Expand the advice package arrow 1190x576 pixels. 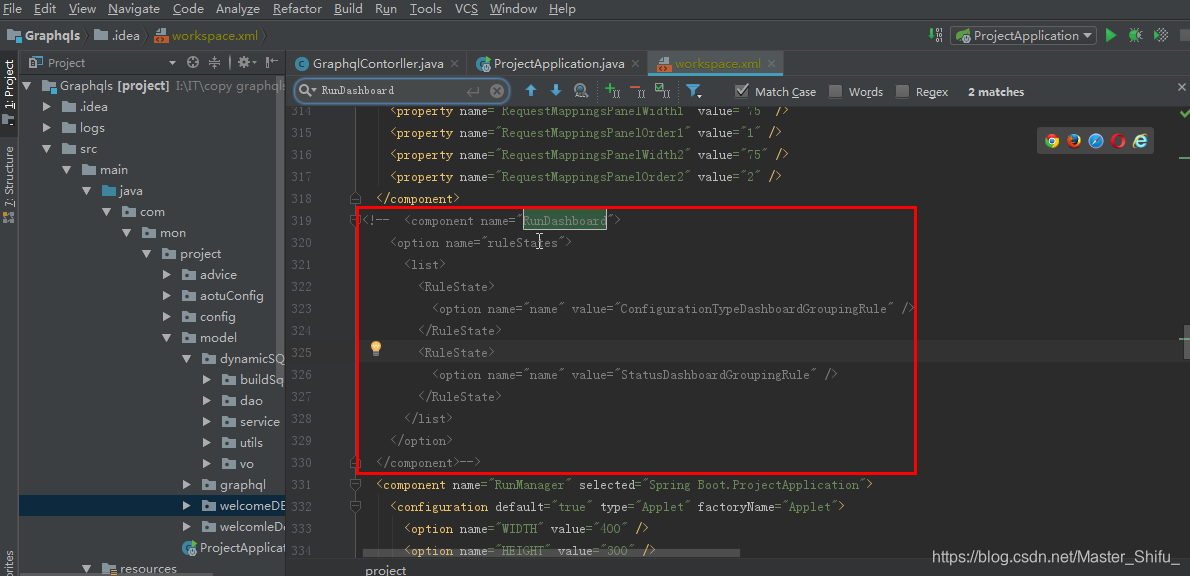coord(166,275)
